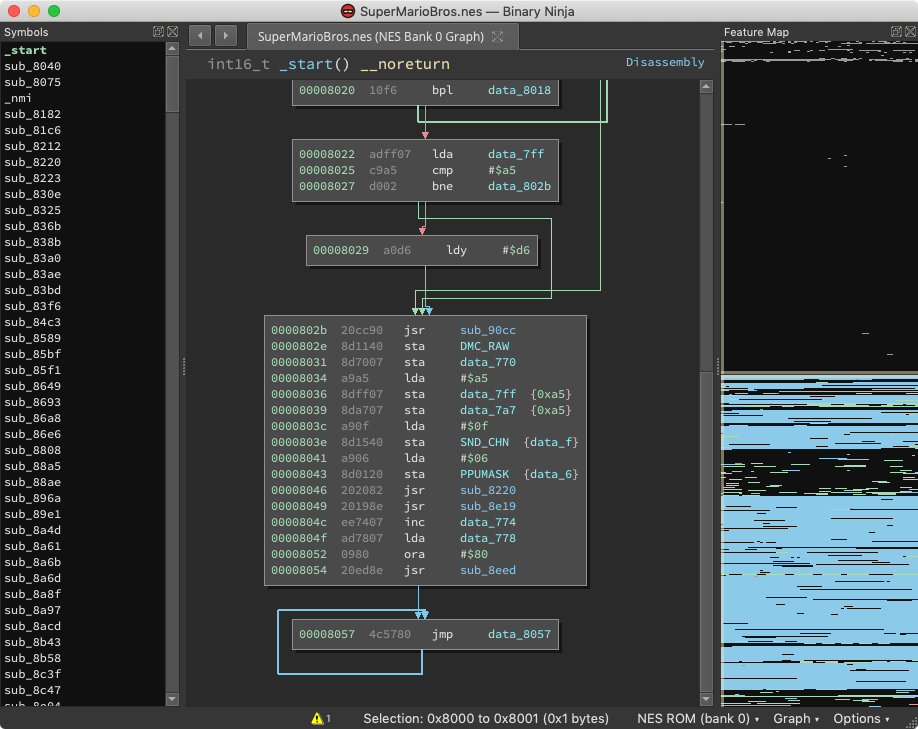Viewport: 918px width, 729px height.
Task: Select sub_8325 symbol
Action: pyautogui.click(x=32, y=210)
